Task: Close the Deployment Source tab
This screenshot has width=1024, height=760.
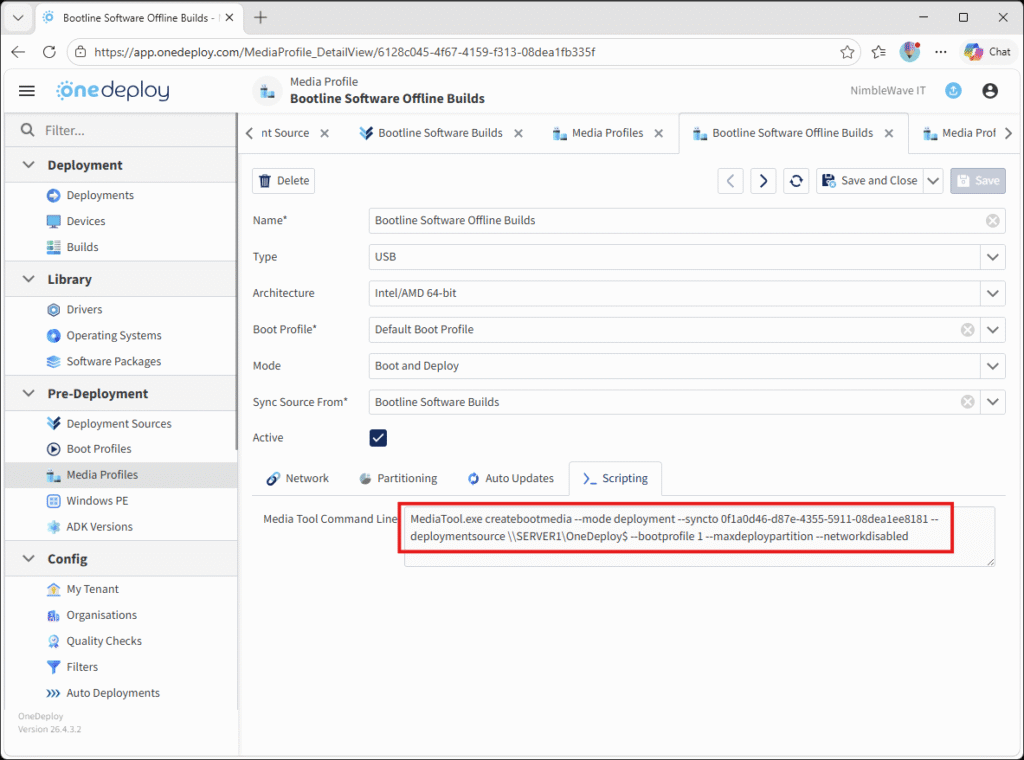Action: tap(325, 133)
